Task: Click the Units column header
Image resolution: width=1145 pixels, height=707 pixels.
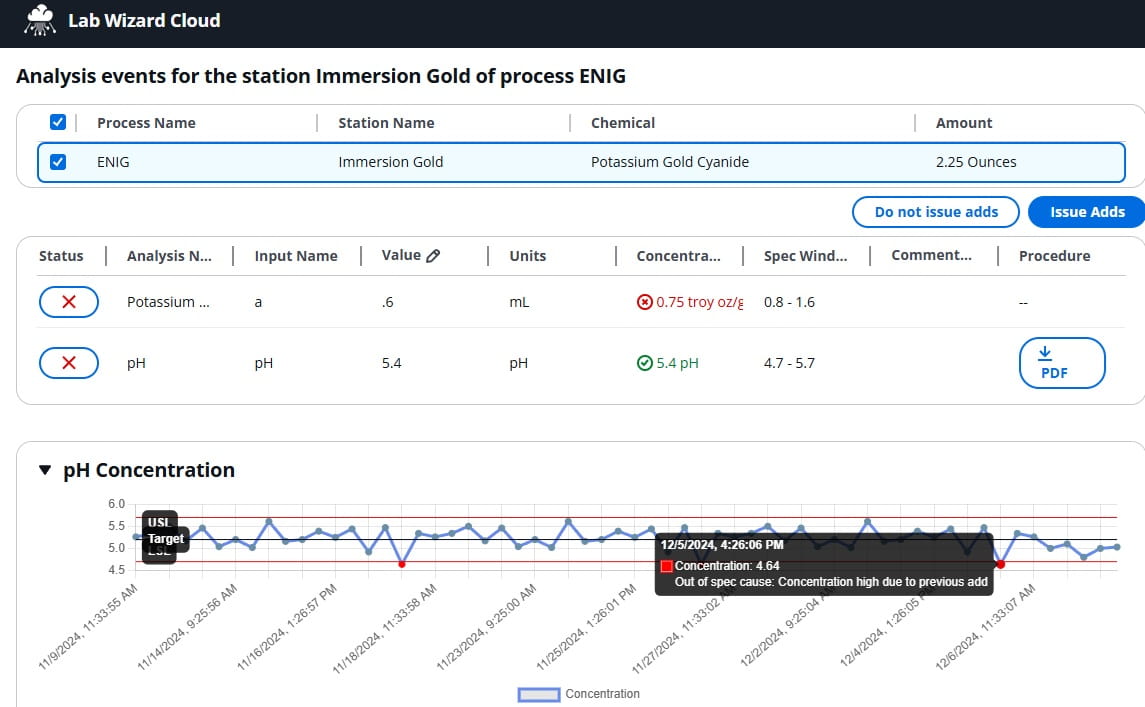Action: pos(527,256)
